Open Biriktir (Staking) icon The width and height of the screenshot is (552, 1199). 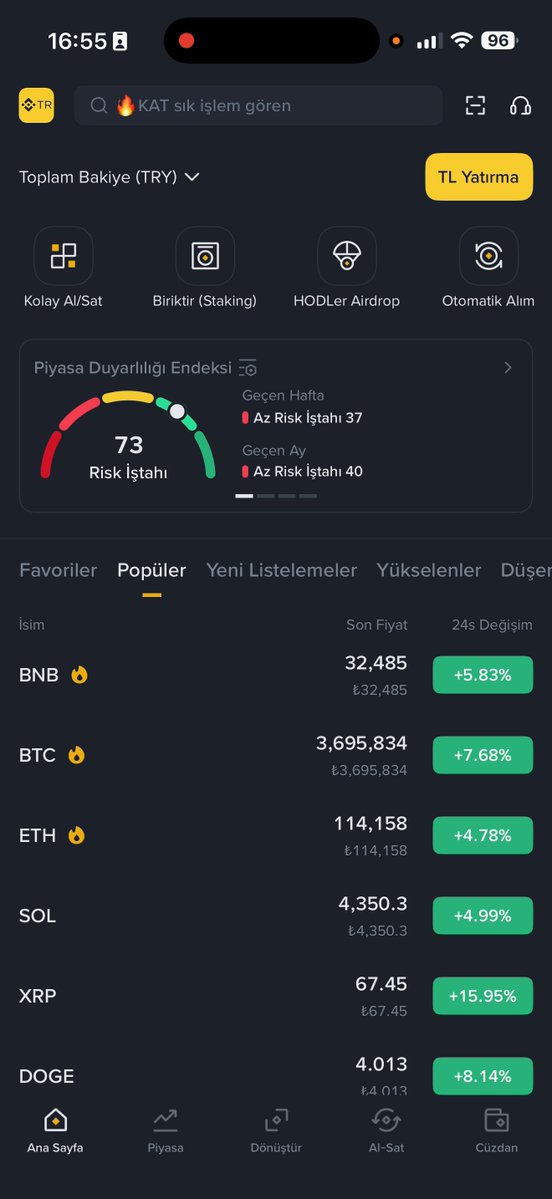[205, 255]
